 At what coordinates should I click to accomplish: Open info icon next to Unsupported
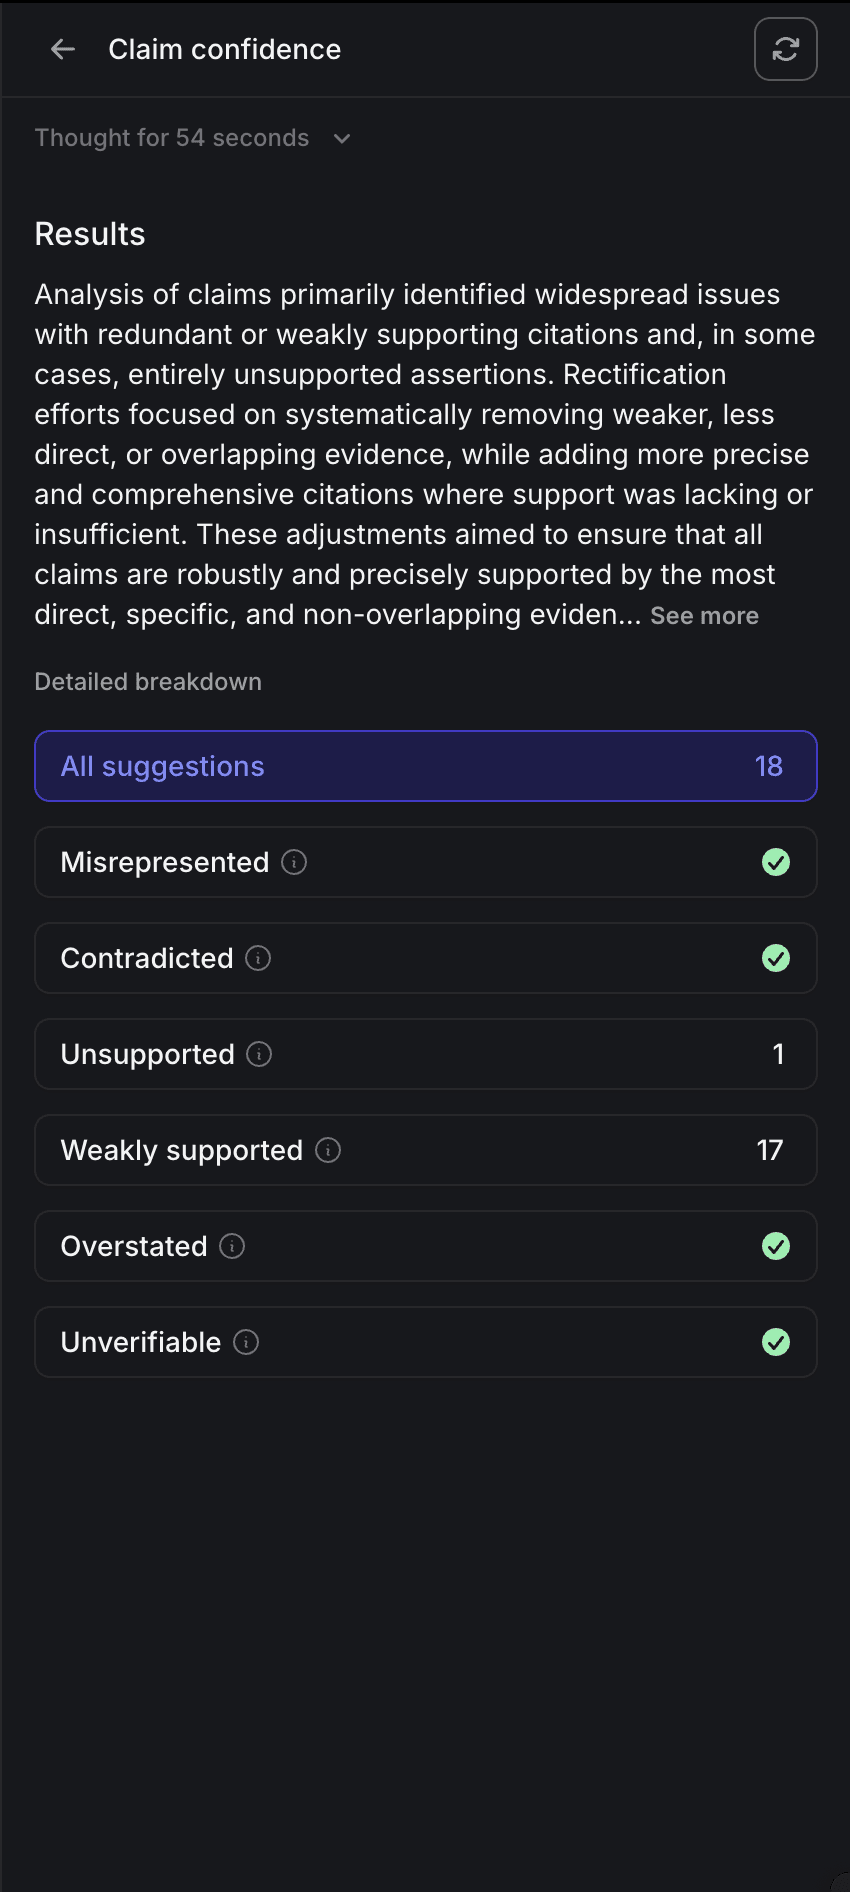point(259,1054)
